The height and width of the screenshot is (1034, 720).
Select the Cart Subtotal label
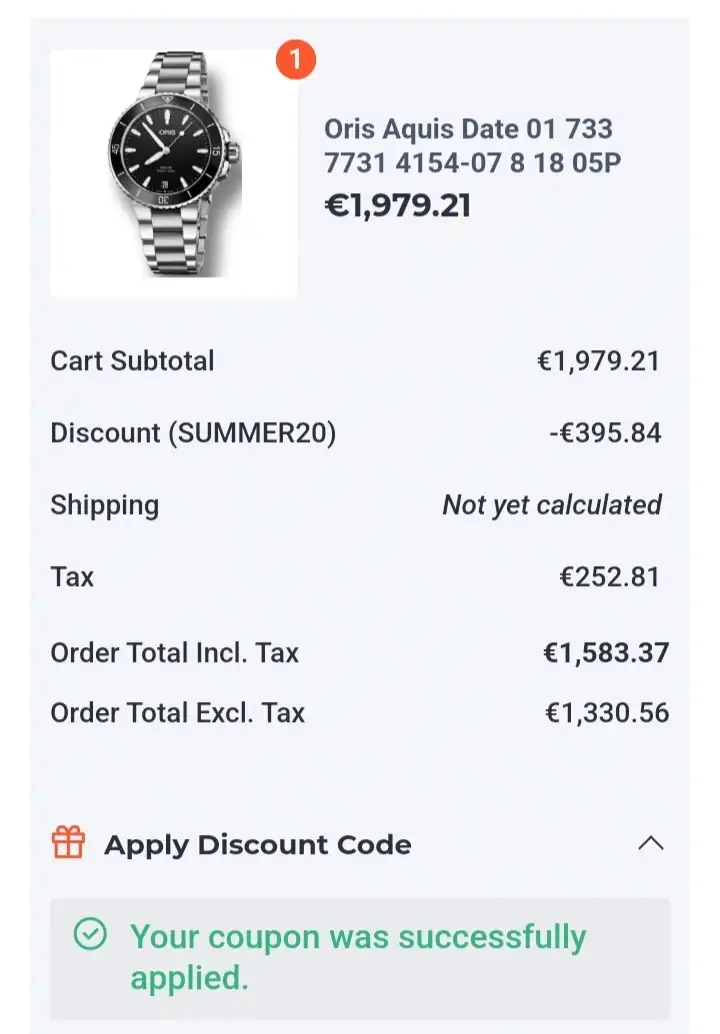[132, 360]
